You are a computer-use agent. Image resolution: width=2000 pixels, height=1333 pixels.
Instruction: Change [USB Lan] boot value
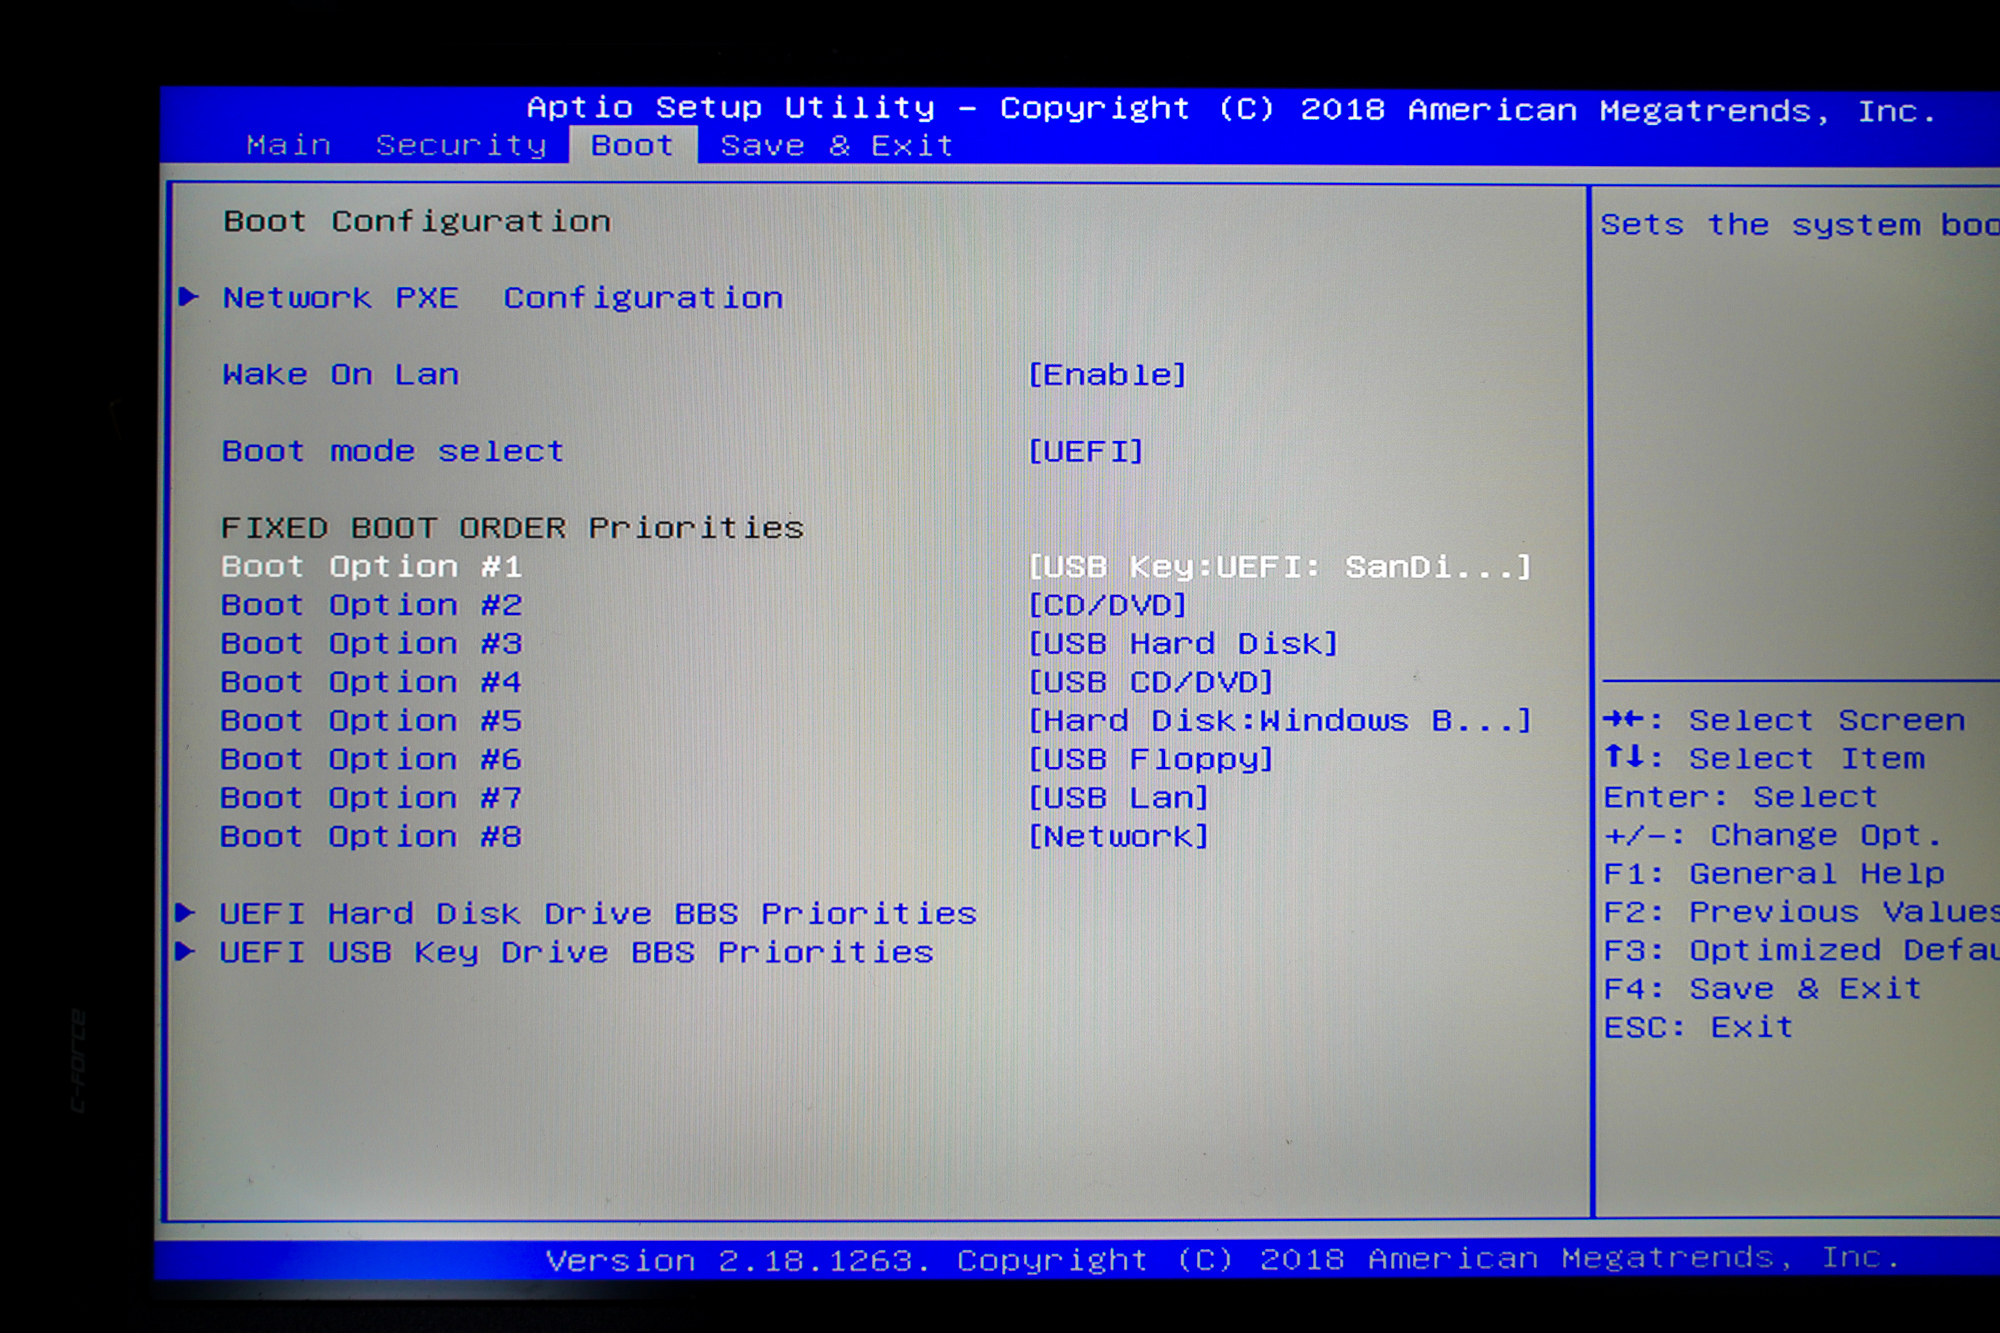click(x=1118, y=798)
